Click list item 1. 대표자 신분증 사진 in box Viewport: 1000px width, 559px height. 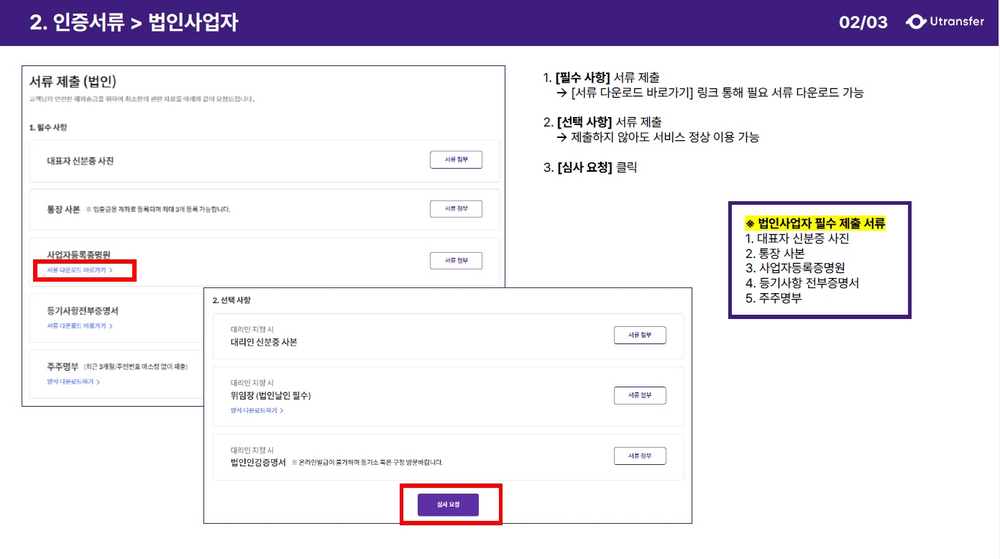click(x=797, y=238)
